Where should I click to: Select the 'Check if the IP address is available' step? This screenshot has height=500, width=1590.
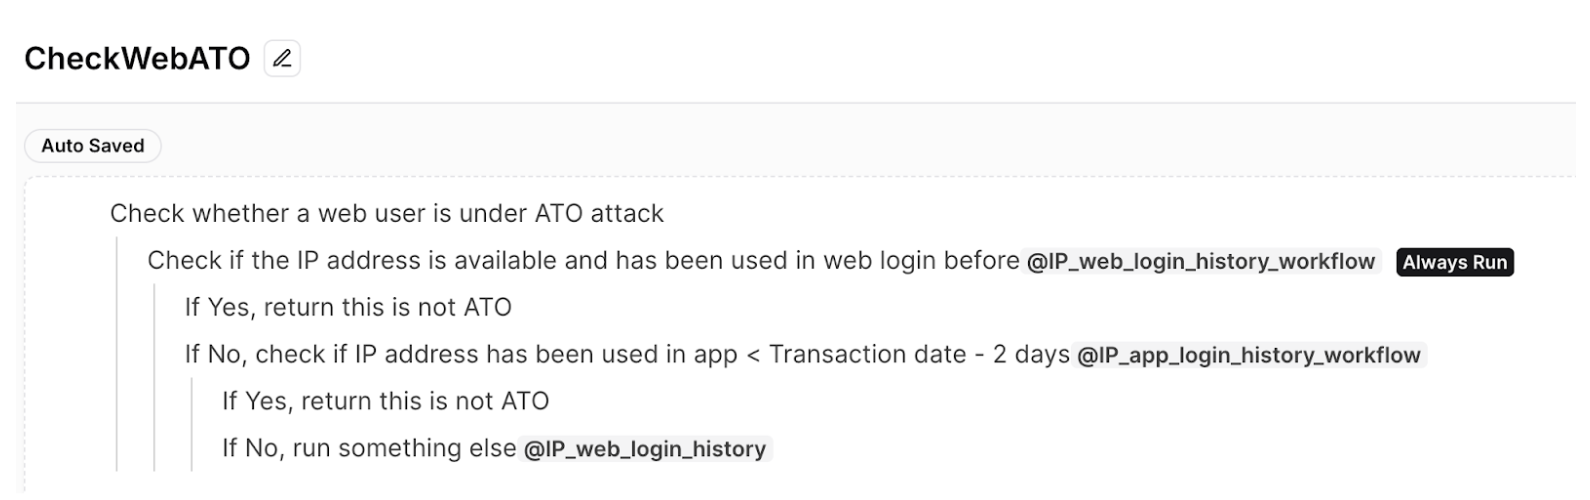(583, 261)
